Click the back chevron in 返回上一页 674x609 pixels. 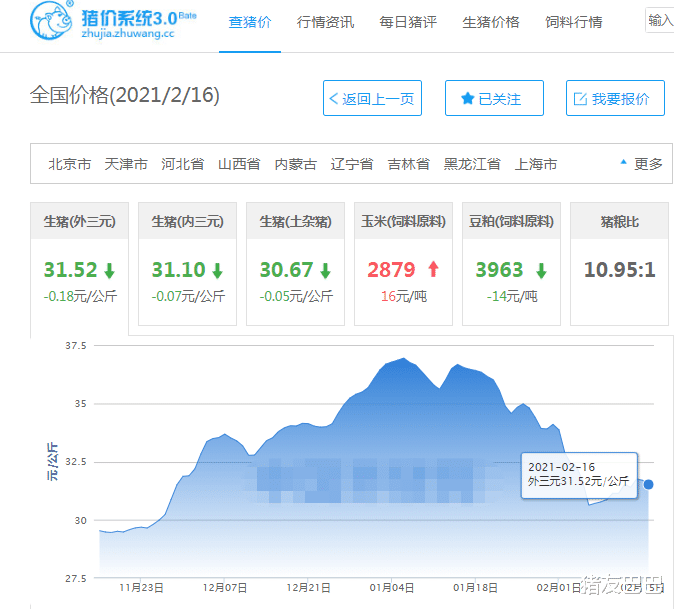(334, 99)
